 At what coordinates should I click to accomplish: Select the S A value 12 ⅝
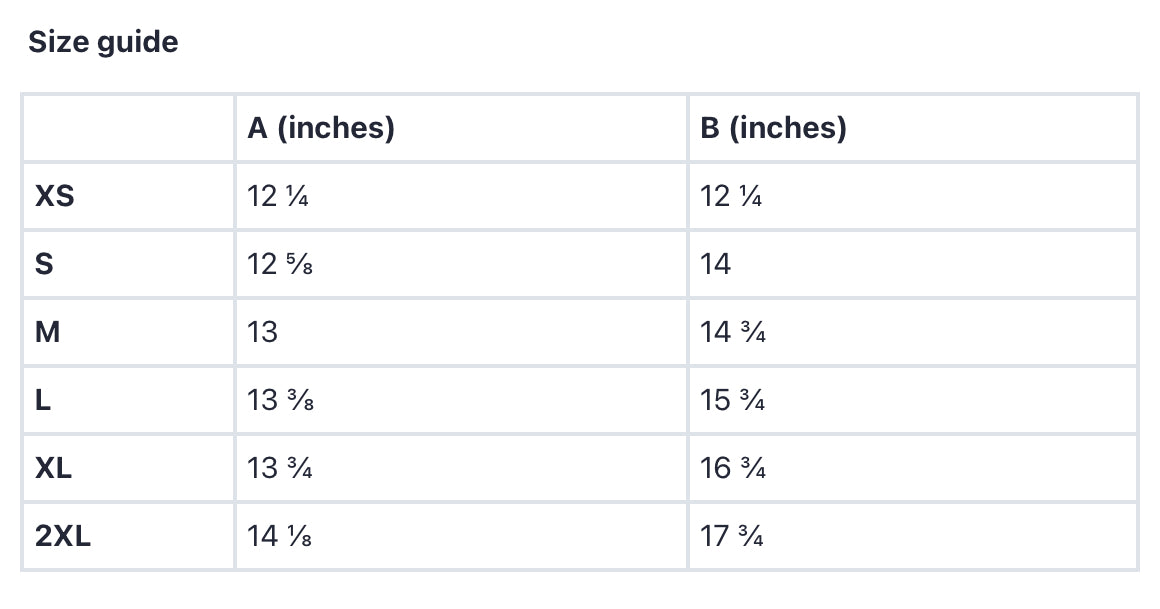coord(280,264)
